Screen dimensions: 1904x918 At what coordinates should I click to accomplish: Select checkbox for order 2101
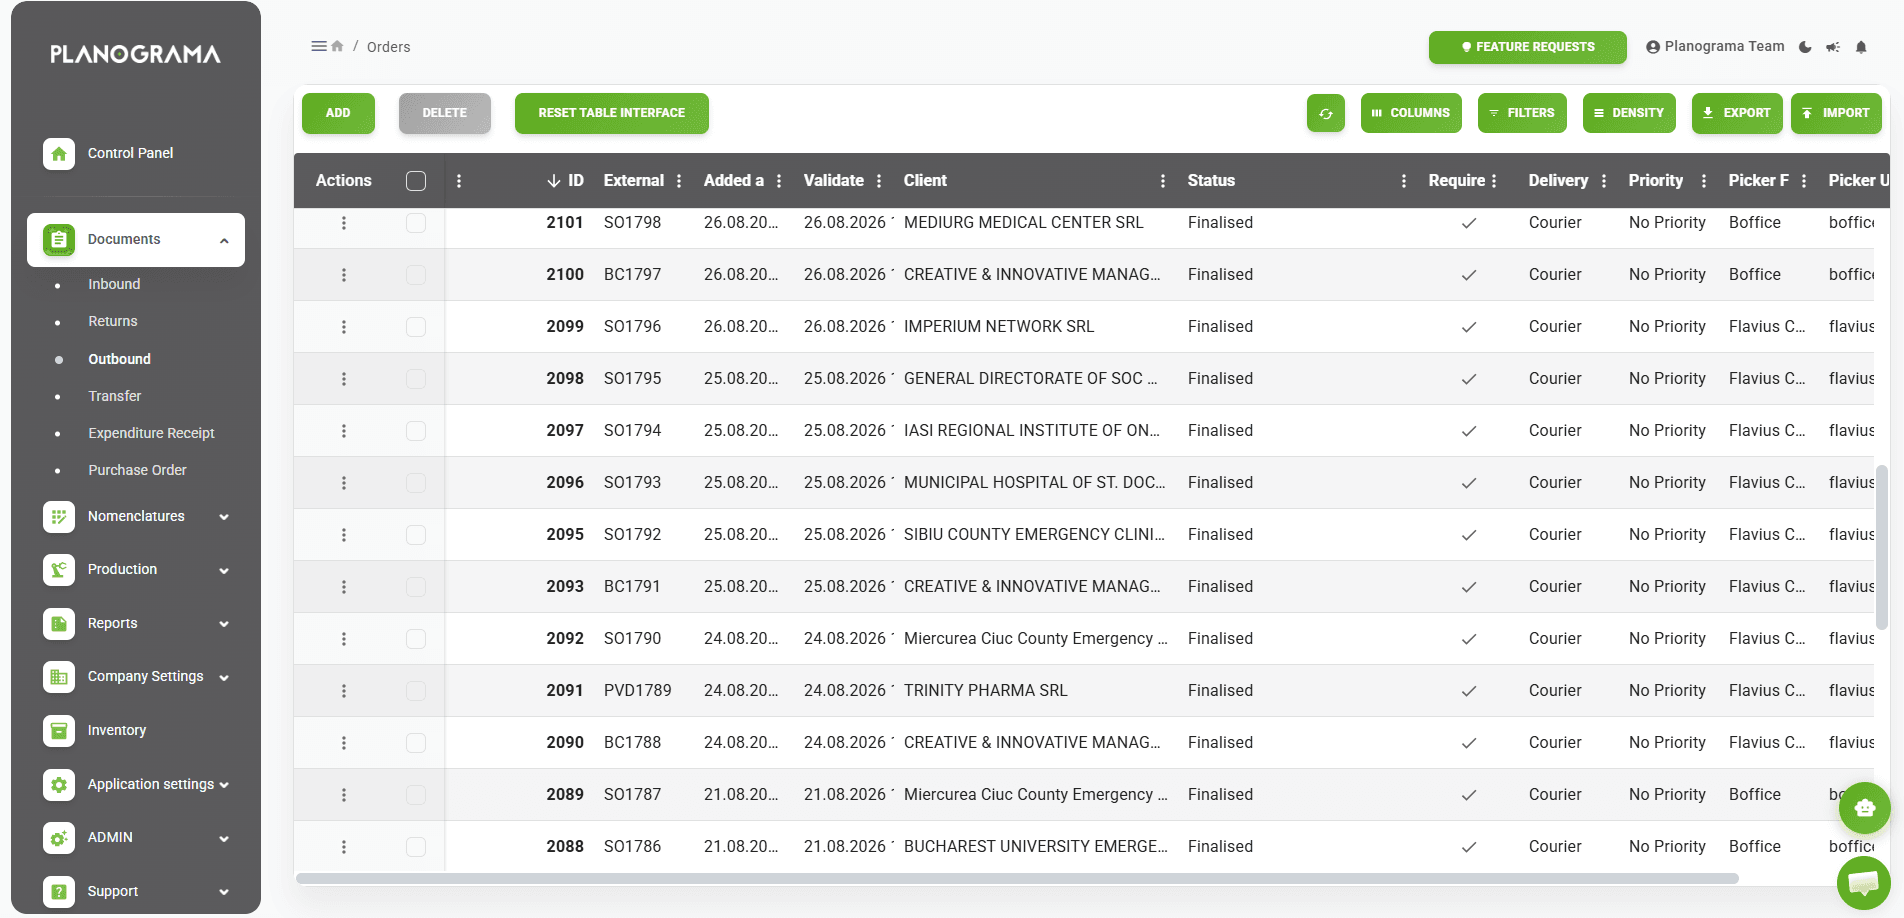tap(416, 223)
